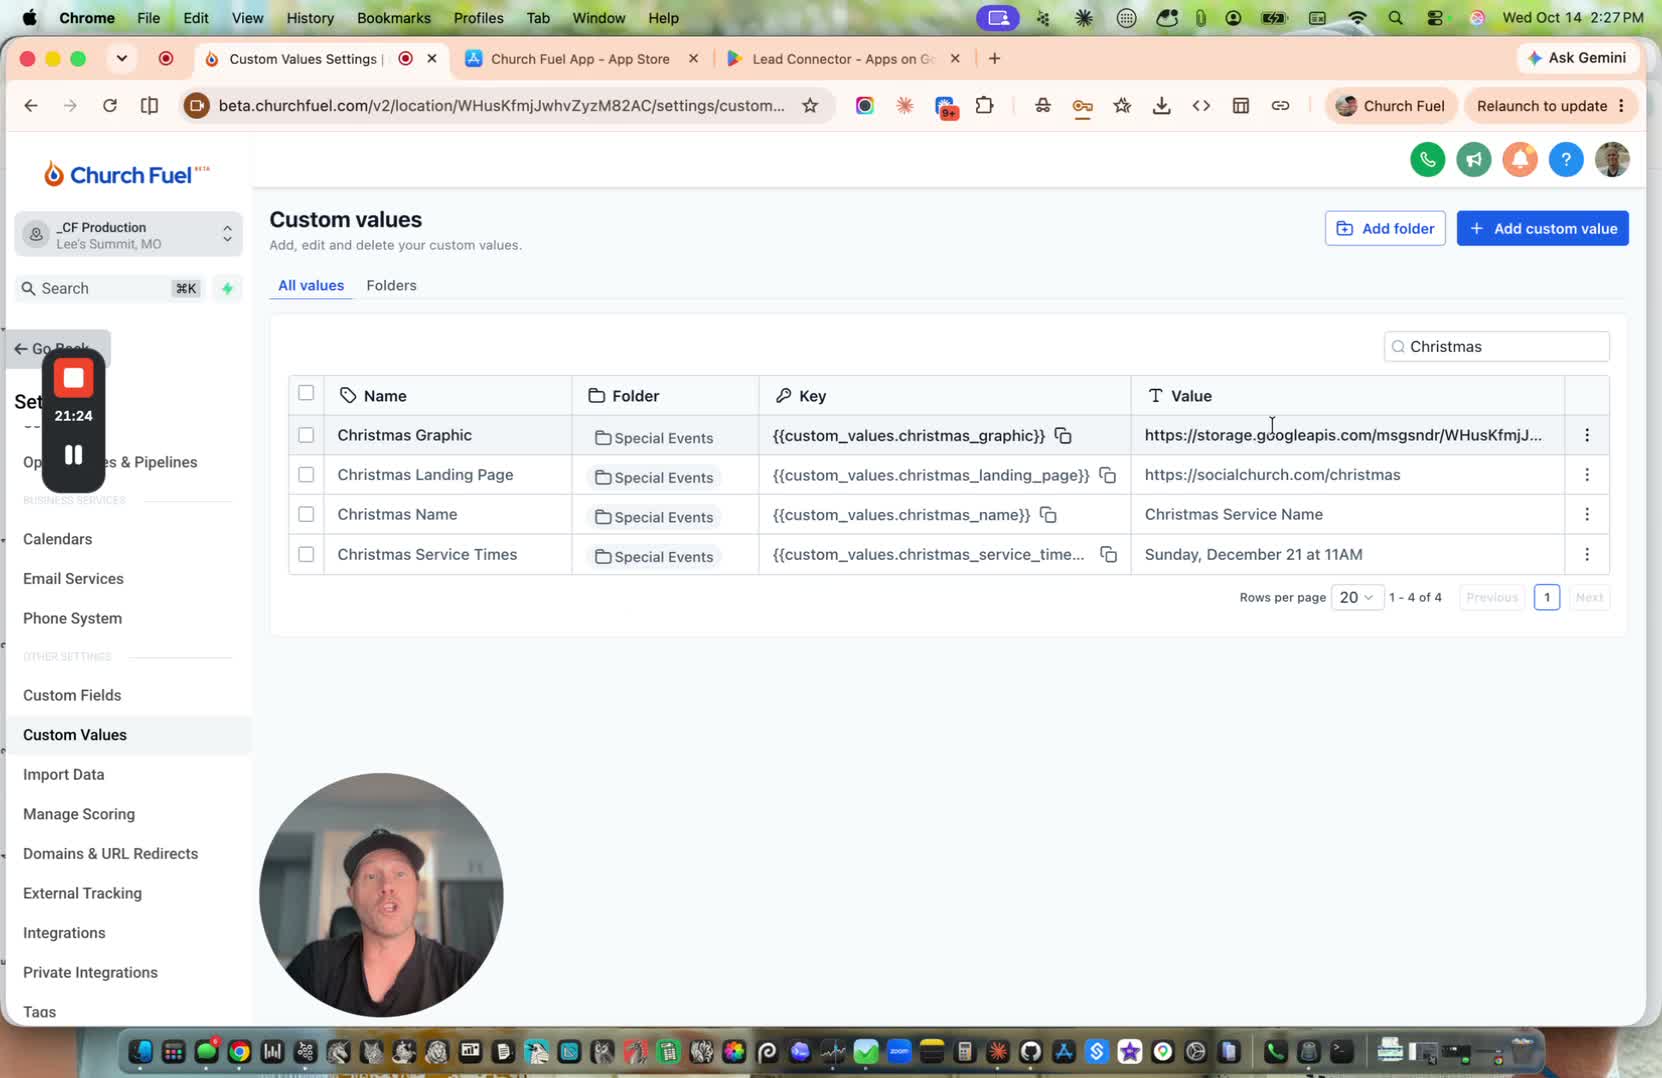Switch to Church Fuel App - App Store tab
Viewport: 1662px width, 1078px height.
tap(581, 59)
